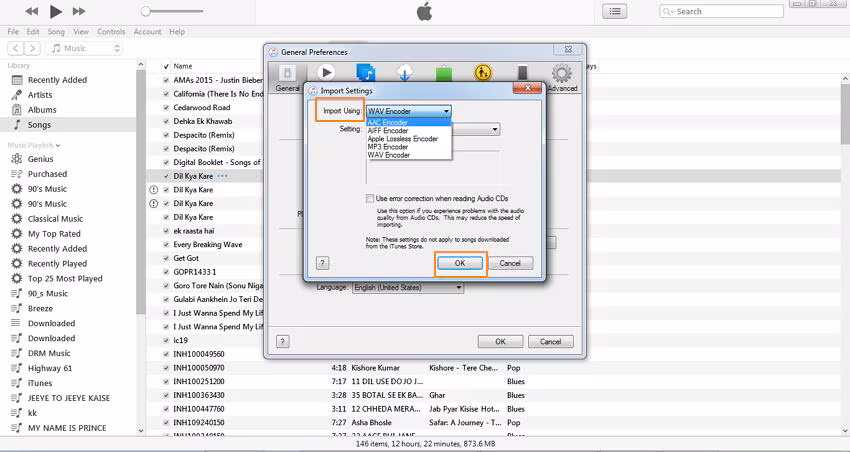The width and height of the screenshot is (850, 452).
Task: Click Cancel in Import Settings dialog
Action: 510,263
